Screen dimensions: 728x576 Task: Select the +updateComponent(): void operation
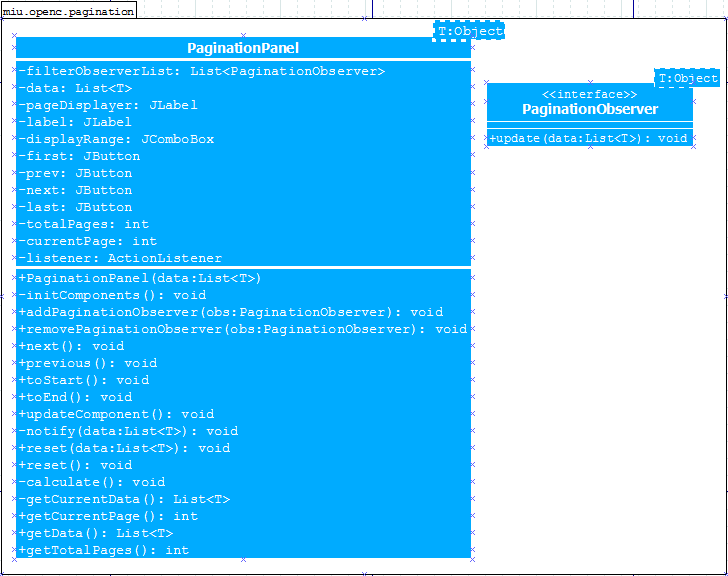point(116,414)
